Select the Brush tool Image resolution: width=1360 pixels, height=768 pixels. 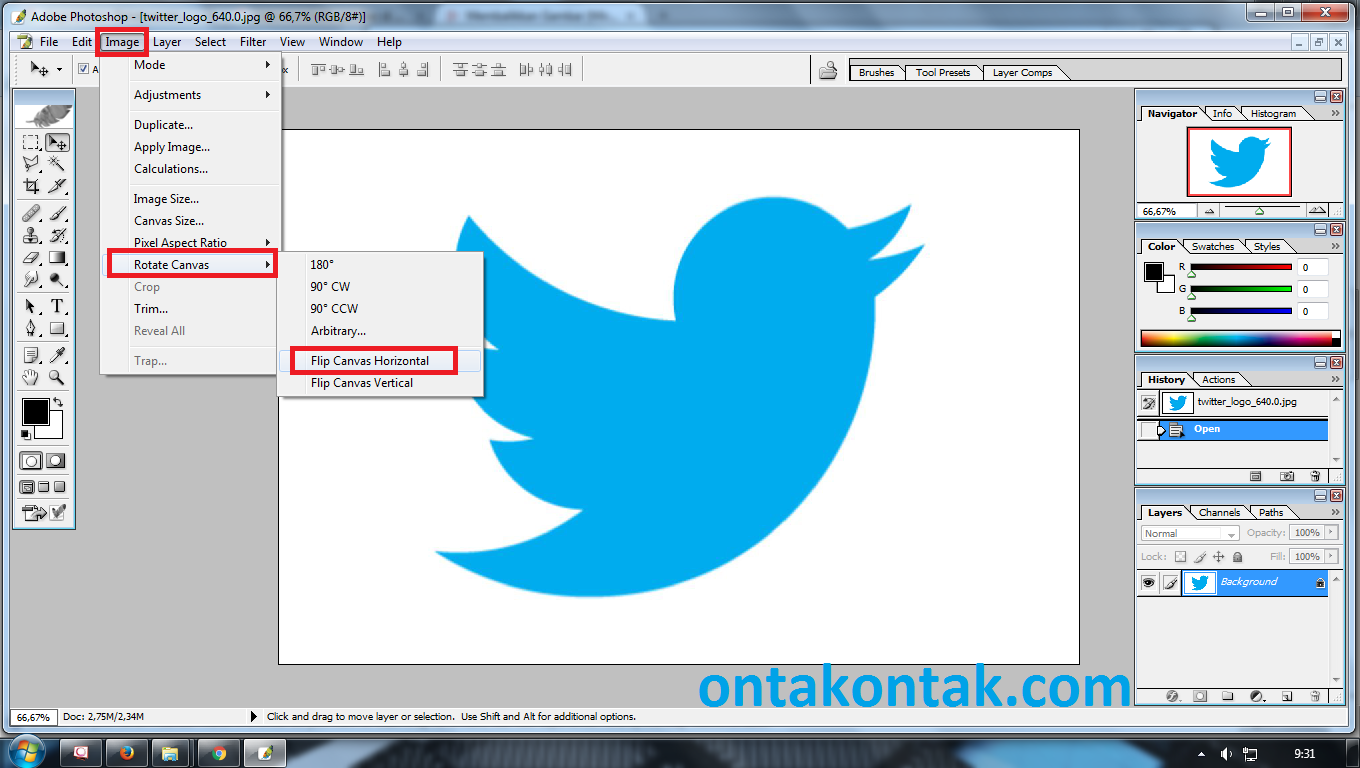(57, 212)
